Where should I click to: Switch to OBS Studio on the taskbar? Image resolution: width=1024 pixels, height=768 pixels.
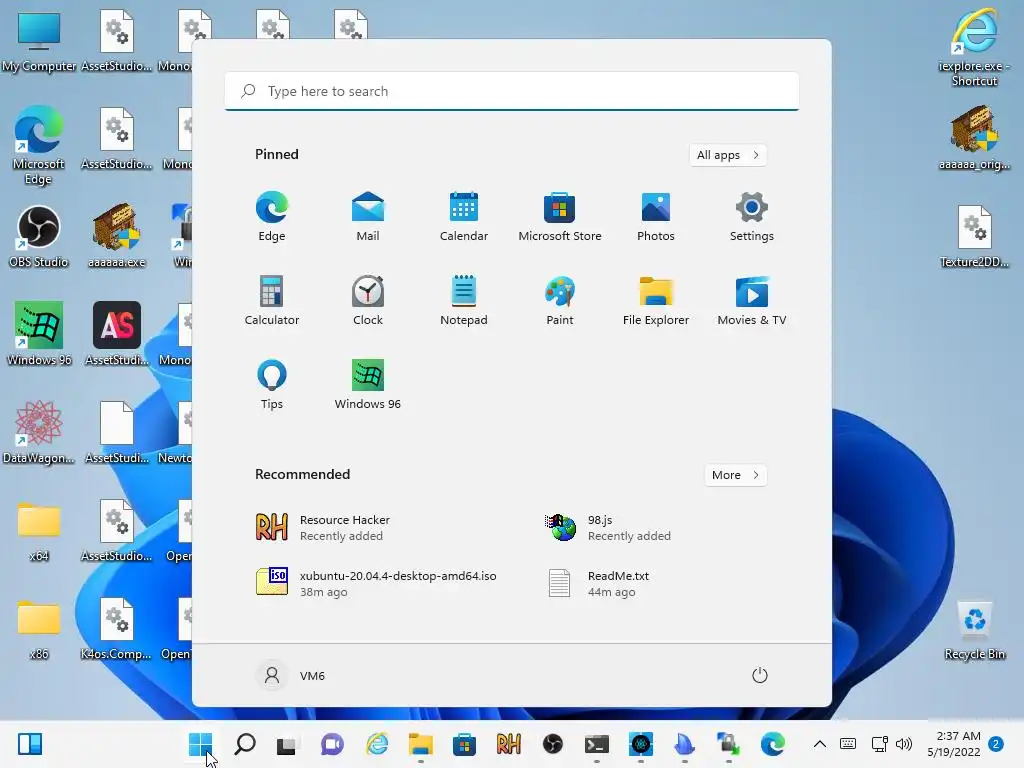pos(552,744)
